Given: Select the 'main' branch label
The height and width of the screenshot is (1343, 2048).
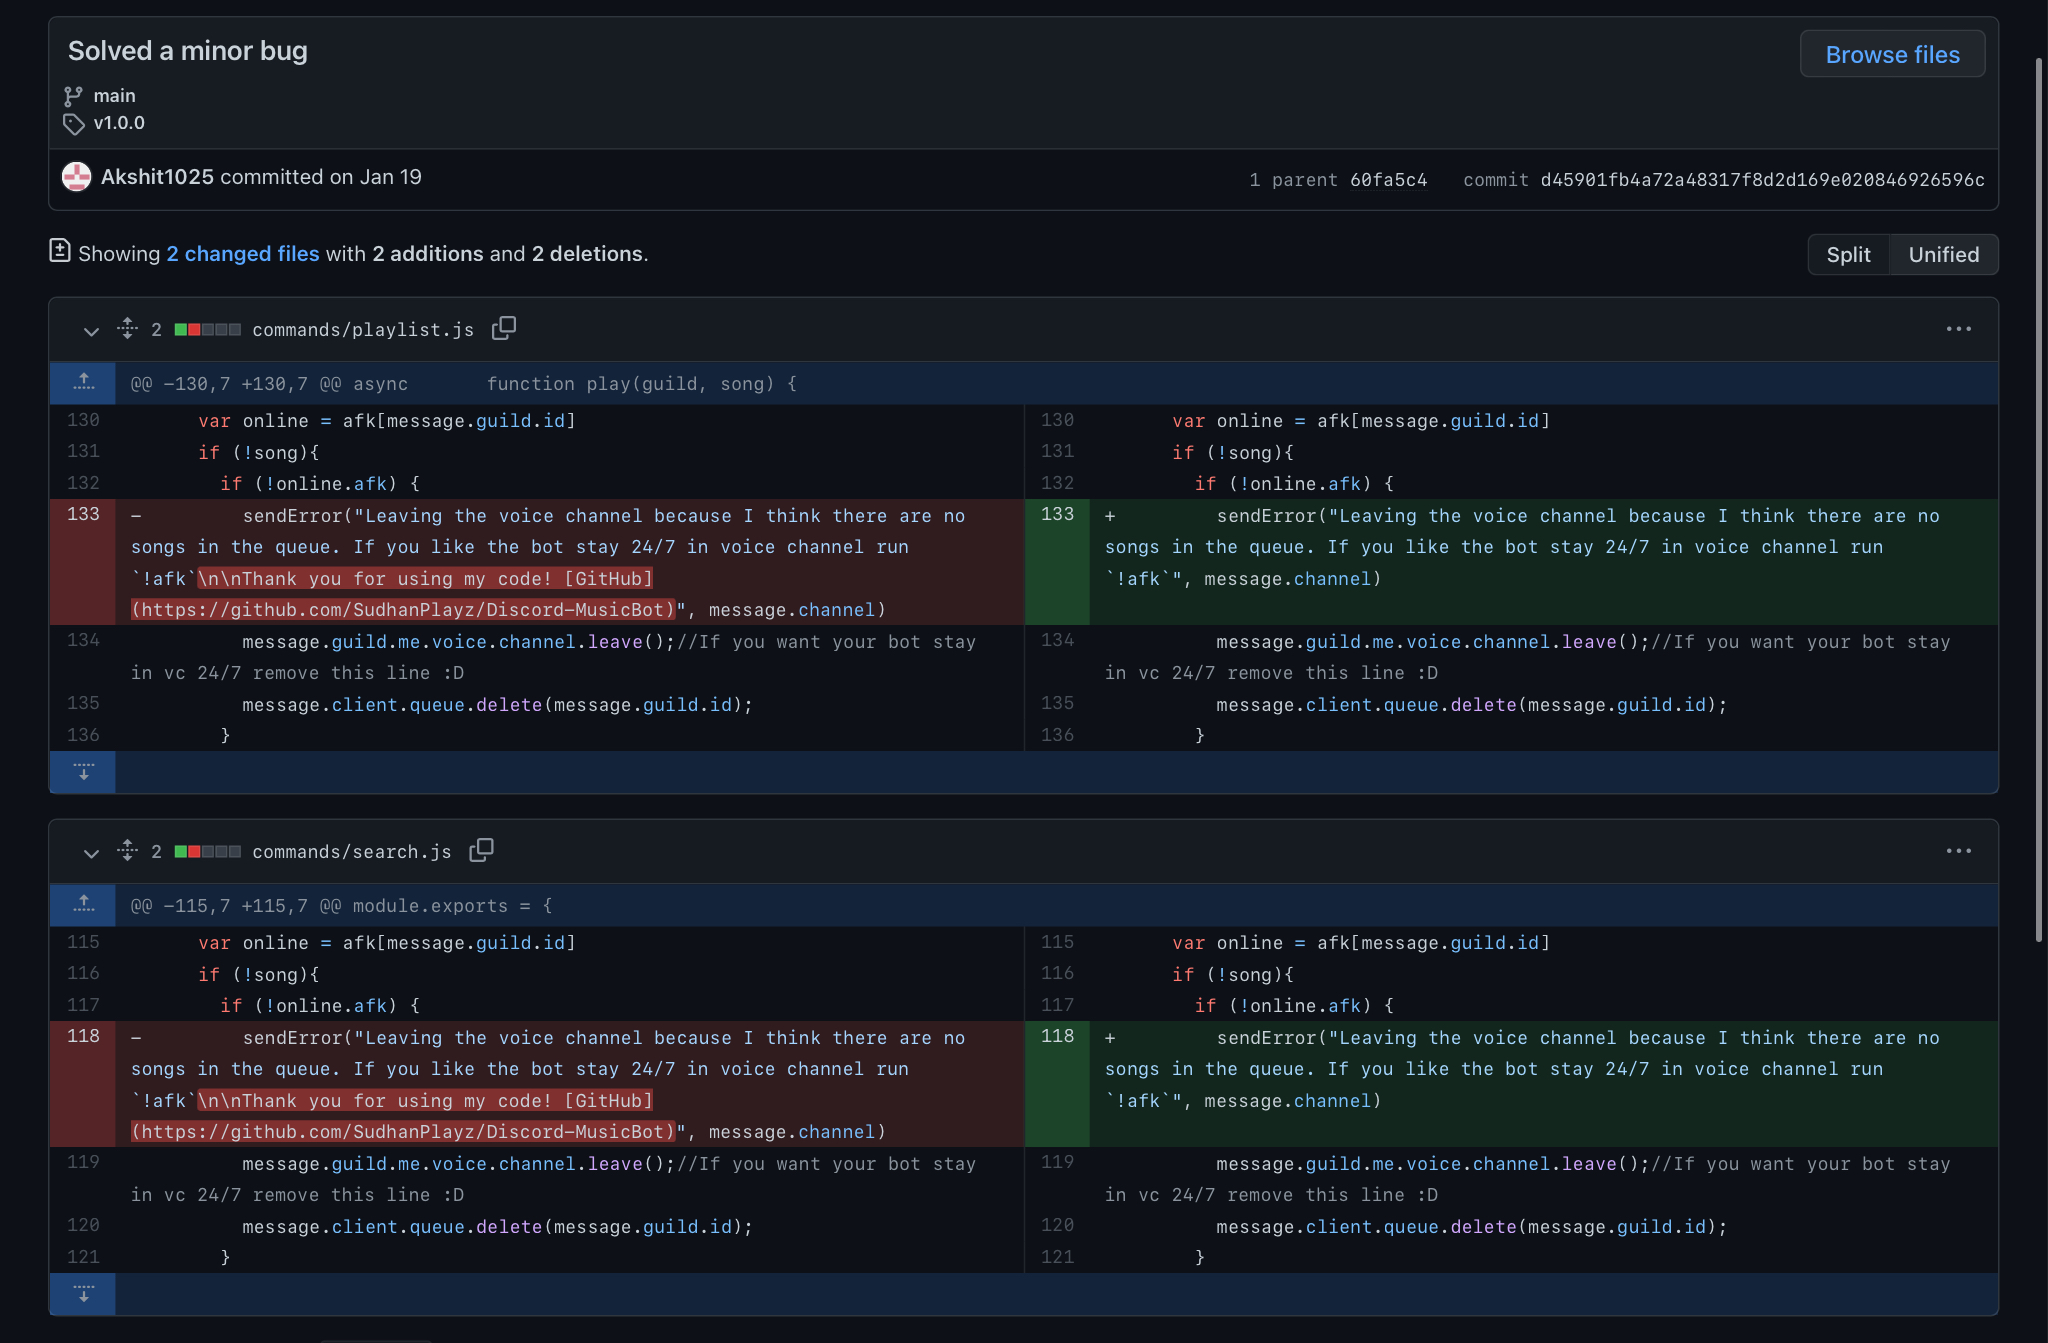Looking at the screenshot, I should tap(114, 93).
